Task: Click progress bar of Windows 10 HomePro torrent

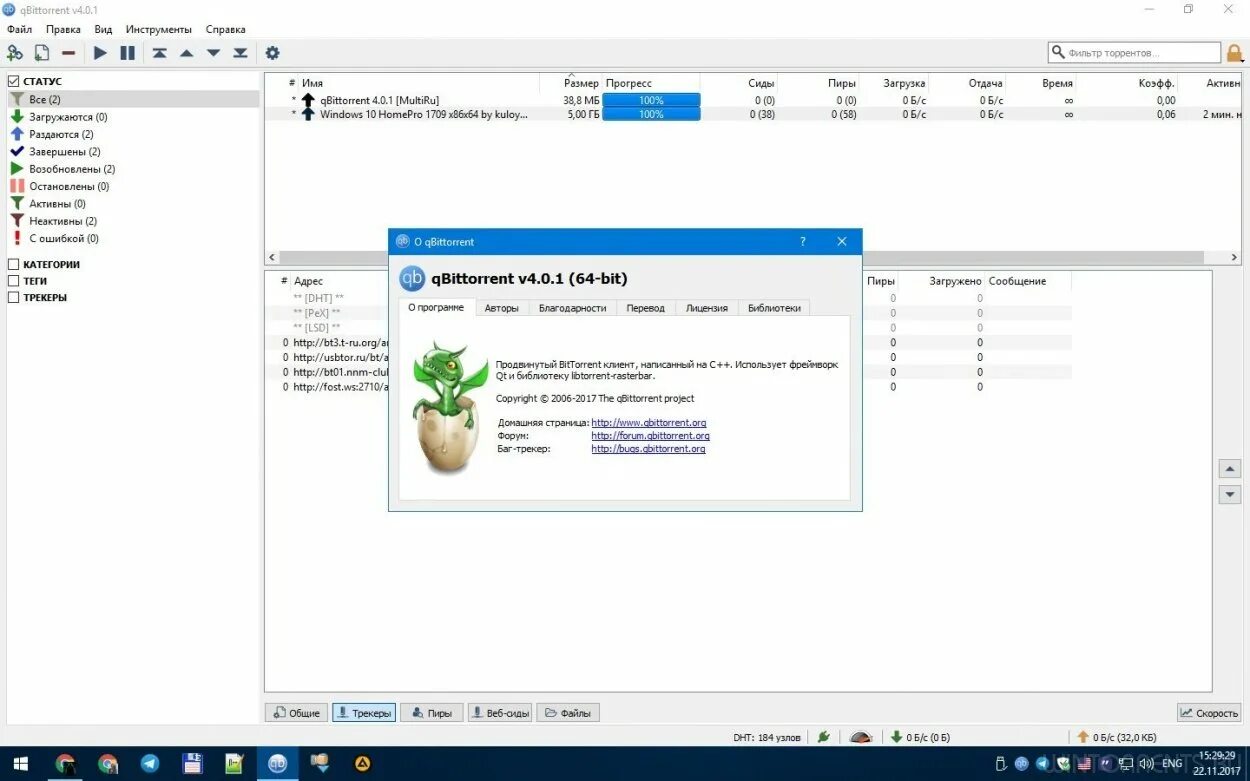Action: (x=651, y=114)
